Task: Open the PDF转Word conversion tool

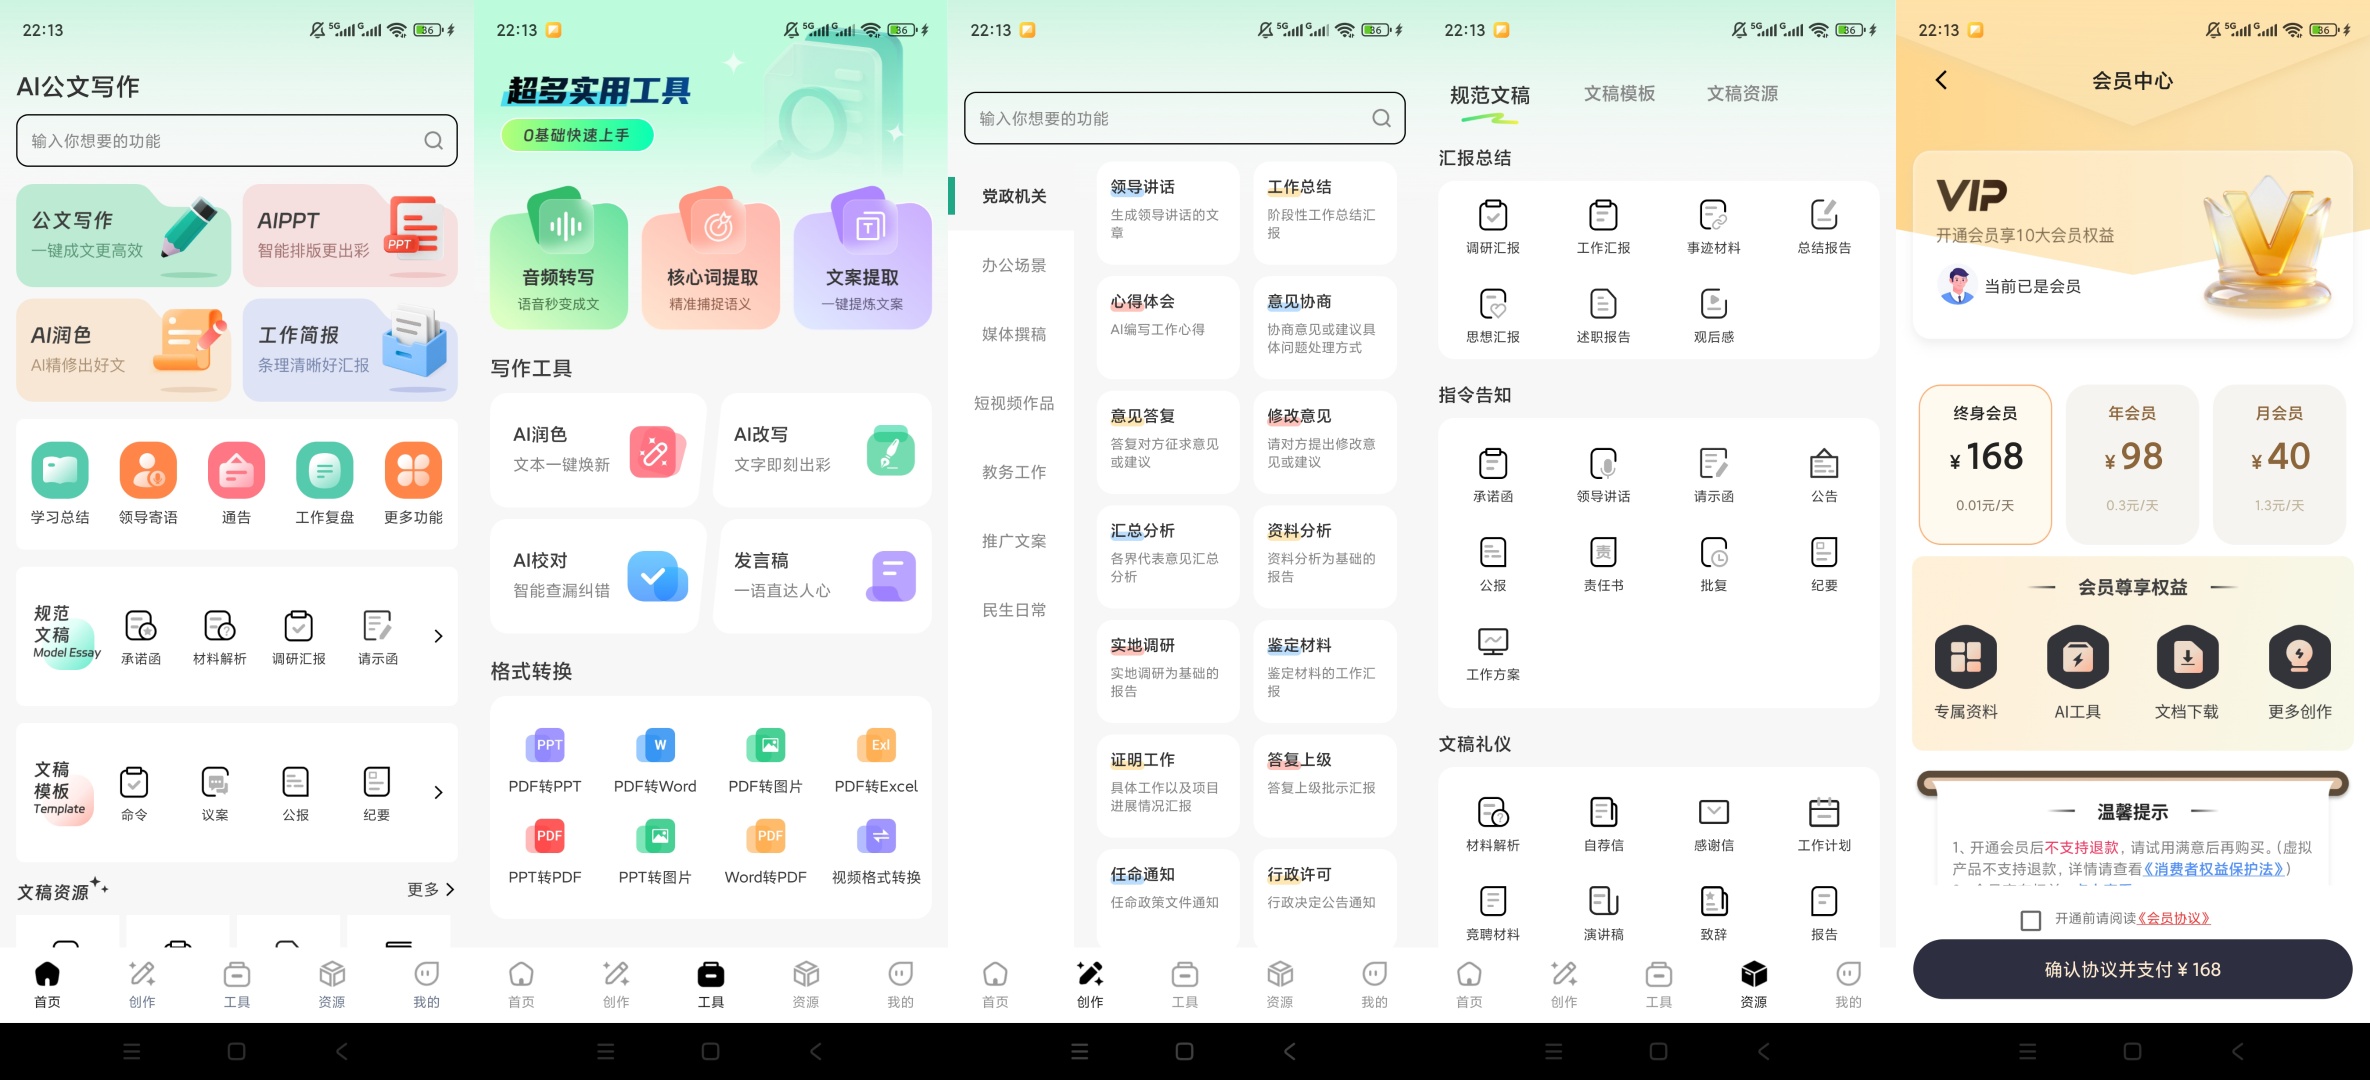Action: (655, 746)
